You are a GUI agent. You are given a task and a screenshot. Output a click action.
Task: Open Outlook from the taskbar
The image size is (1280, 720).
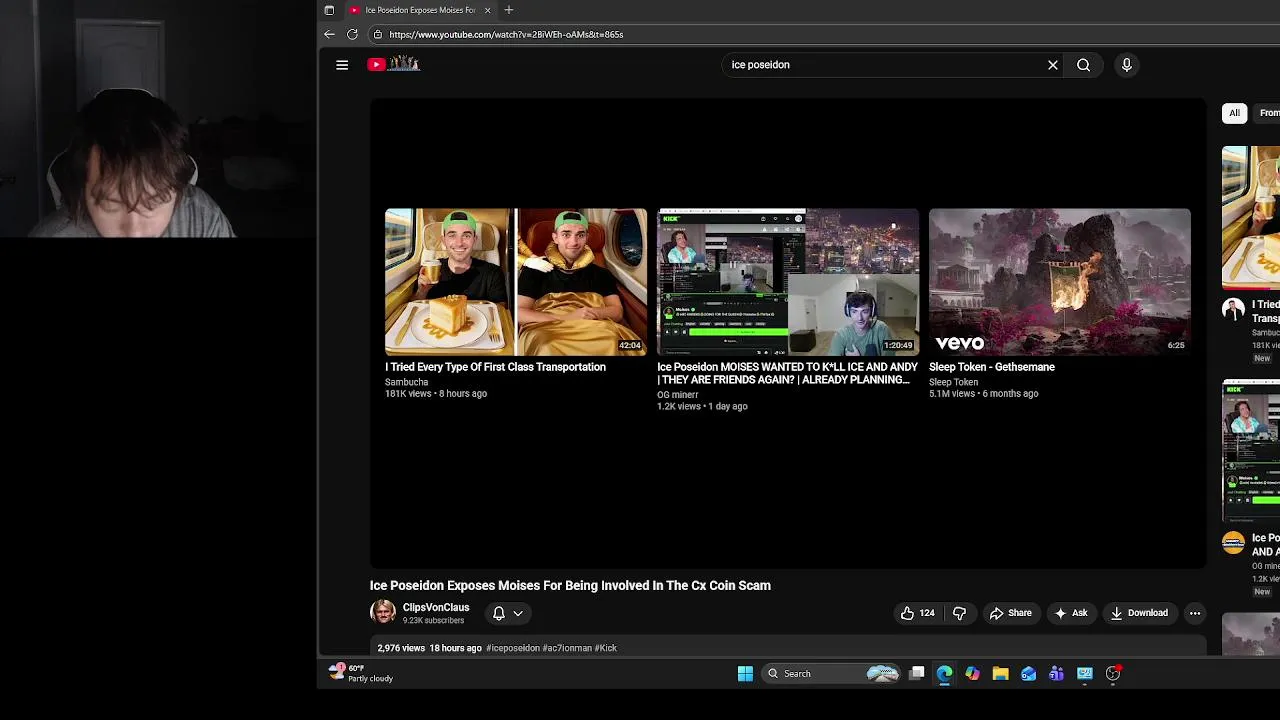(x=1028, y=674)
